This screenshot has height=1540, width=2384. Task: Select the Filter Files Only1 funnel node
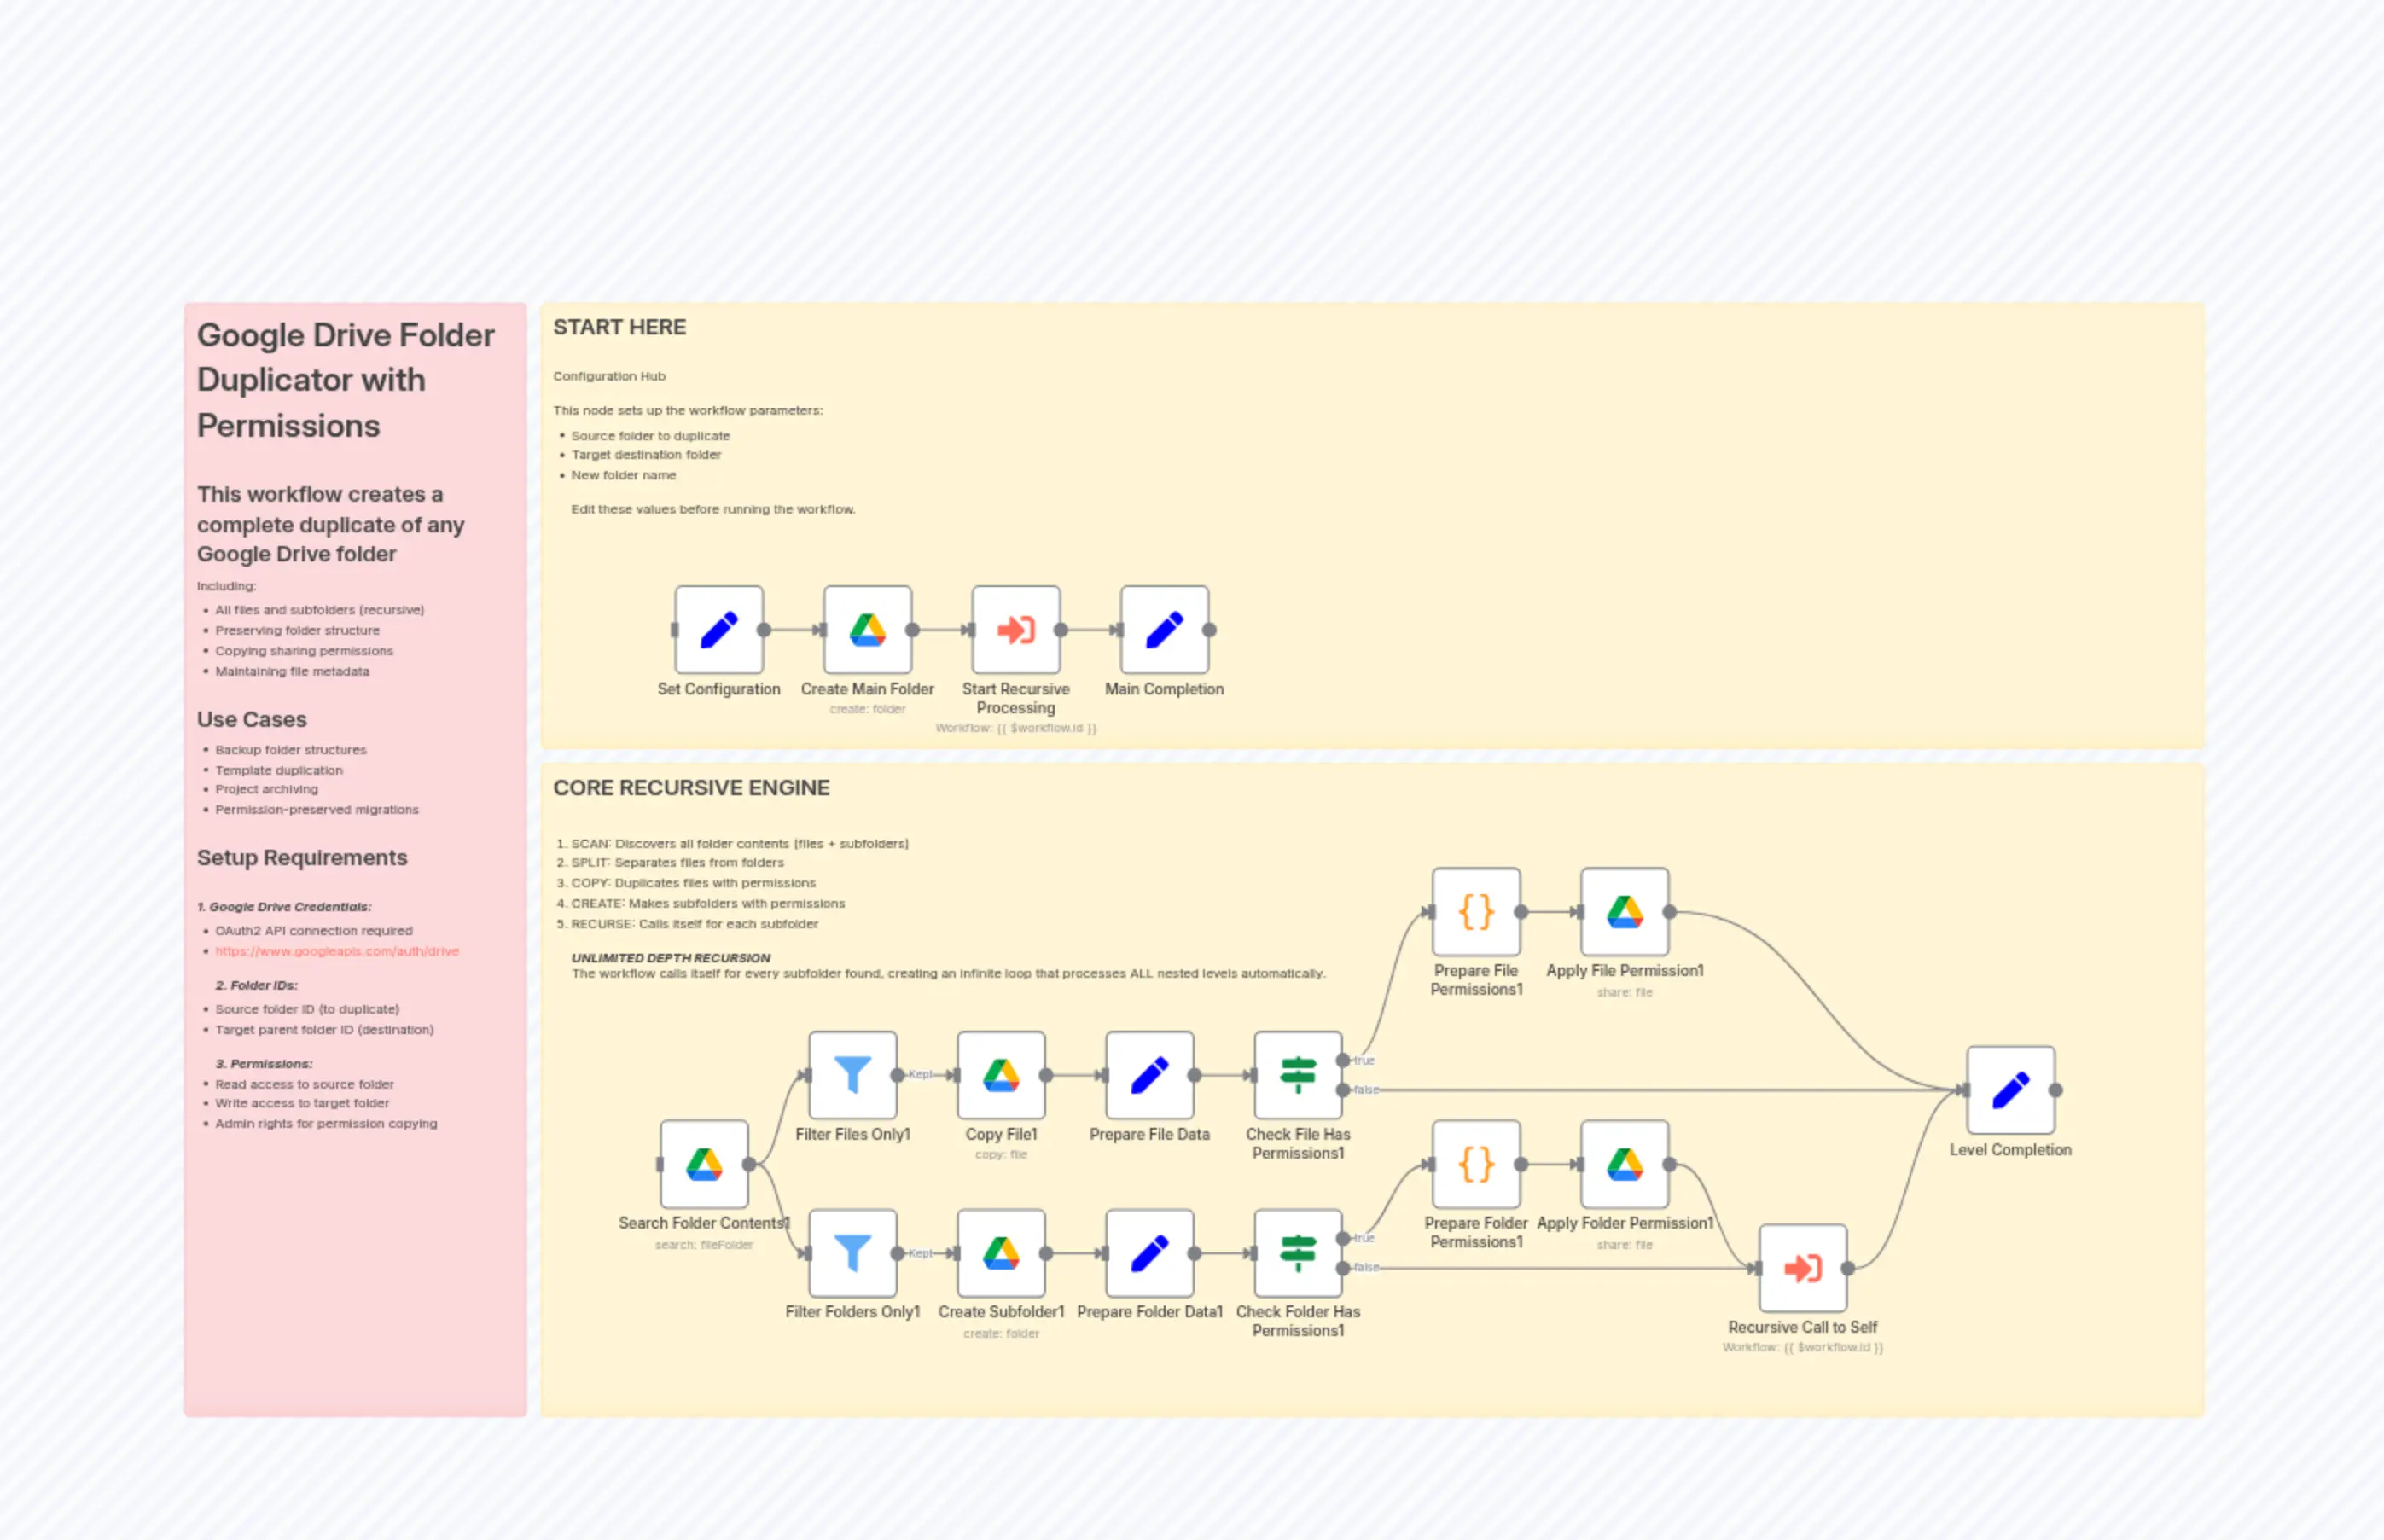point(852,1076)
